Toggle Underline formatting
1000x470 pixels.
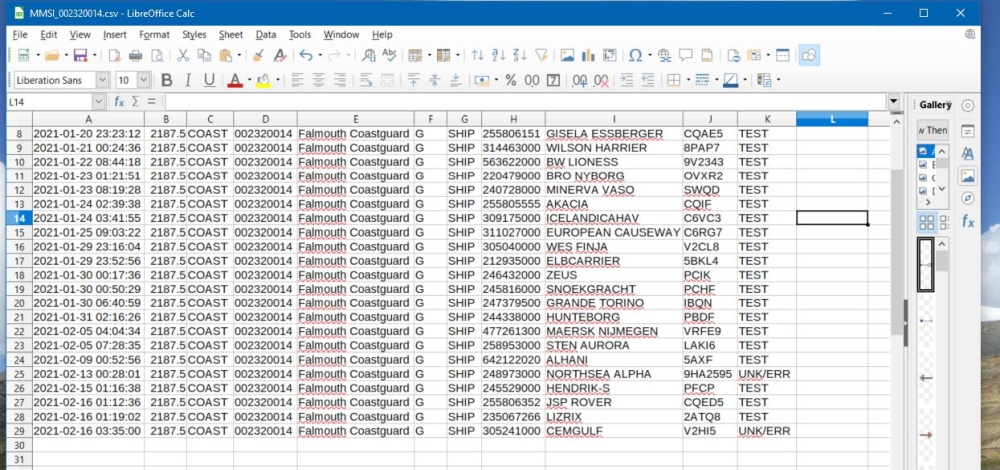point(209,80)
